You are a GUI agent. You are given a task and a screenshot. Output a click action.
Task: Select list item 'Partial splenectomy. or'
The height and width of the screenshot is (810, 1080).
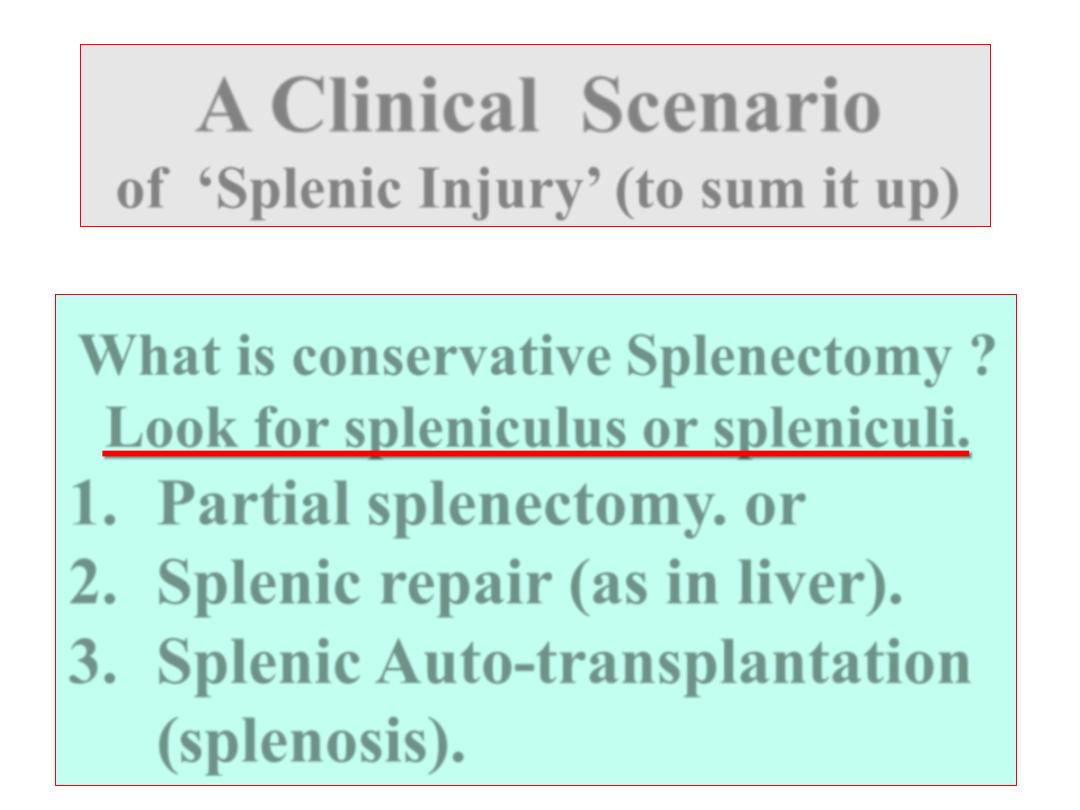pos(481,505)
